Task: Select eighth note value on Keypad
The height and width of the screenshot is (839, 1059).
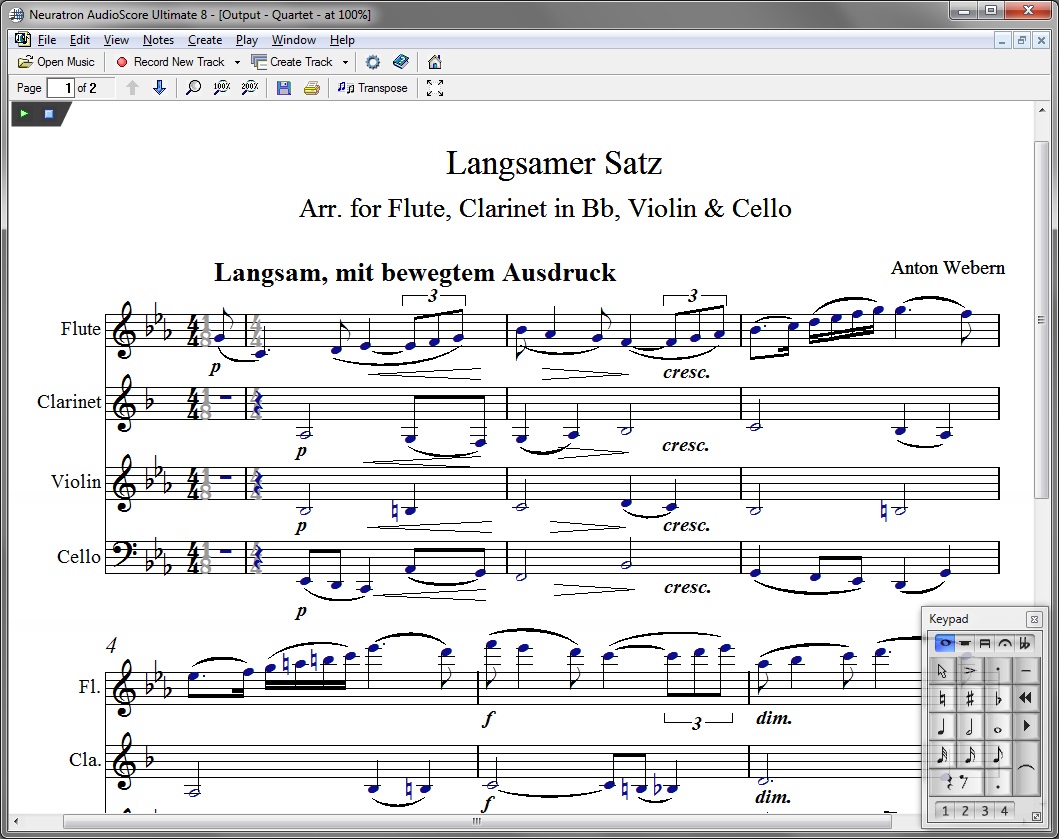Action: click(x=998, y=755)
